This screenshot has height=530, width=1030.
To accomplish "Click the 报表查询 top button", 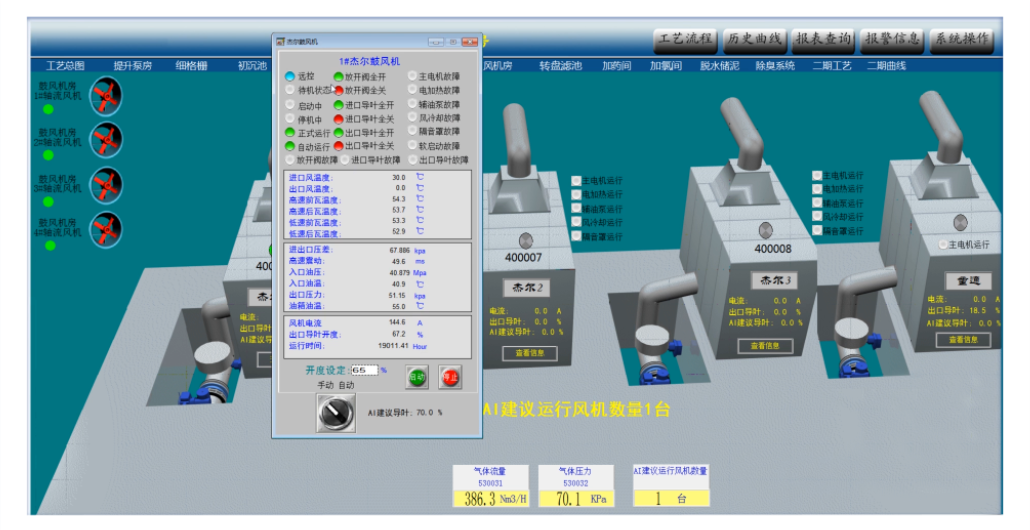I will [823, 39].
